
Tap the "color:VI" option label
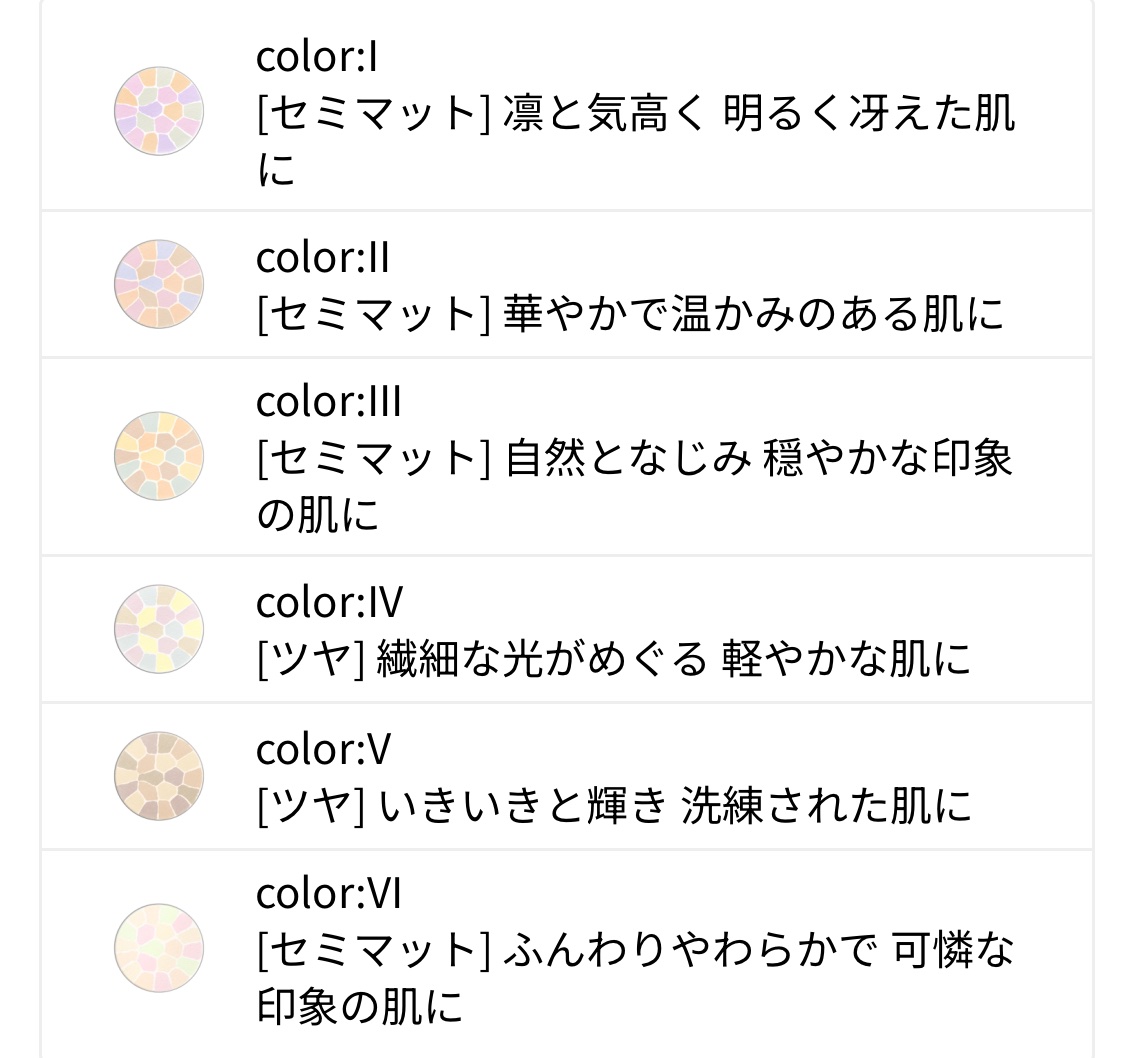328,893
